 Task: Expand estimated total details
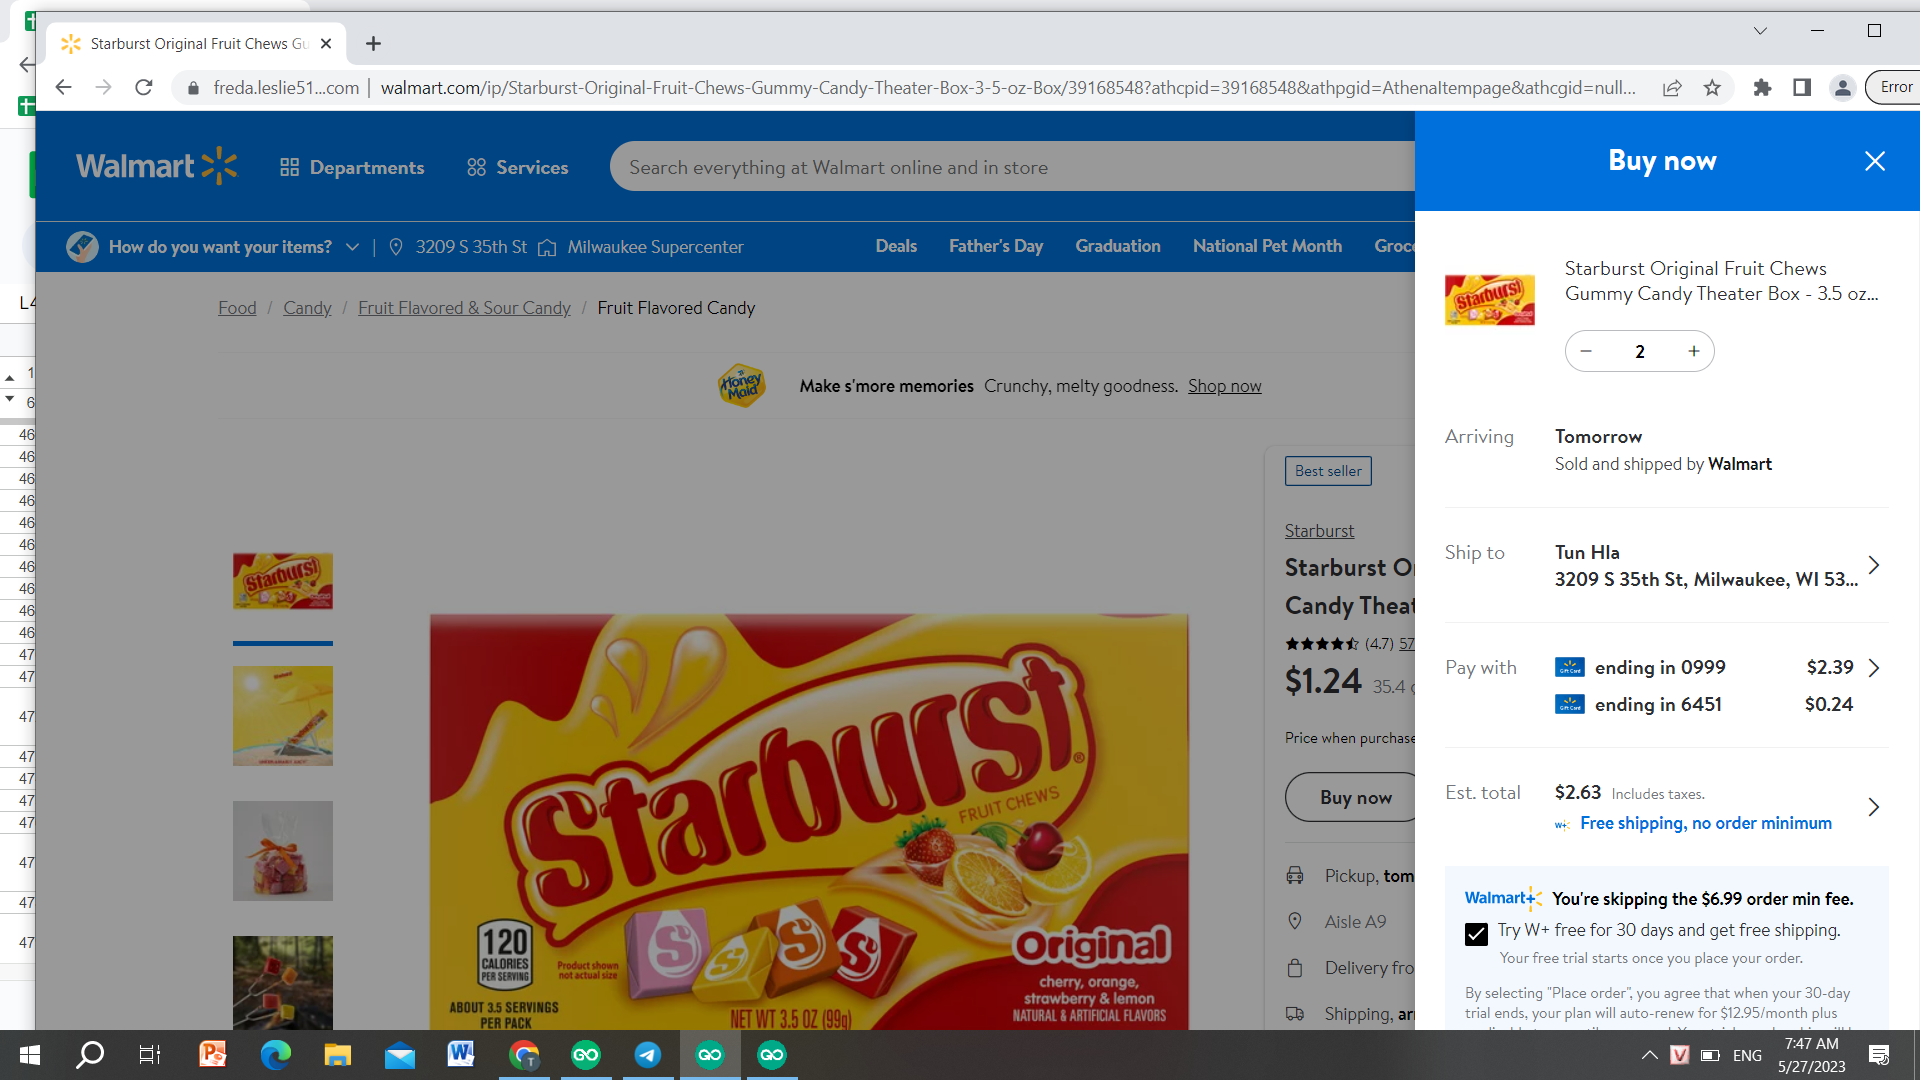pos(1874,807)
